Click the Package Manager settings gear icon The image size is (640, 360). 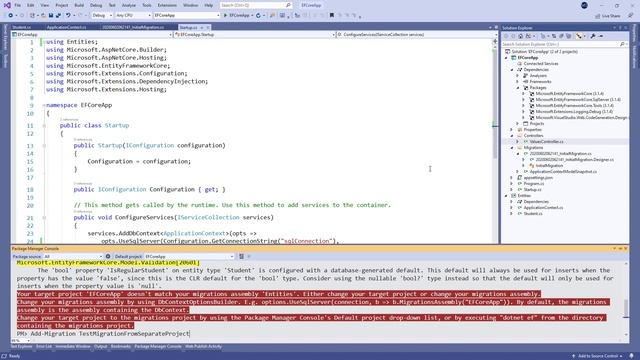(x=108, y=256)
